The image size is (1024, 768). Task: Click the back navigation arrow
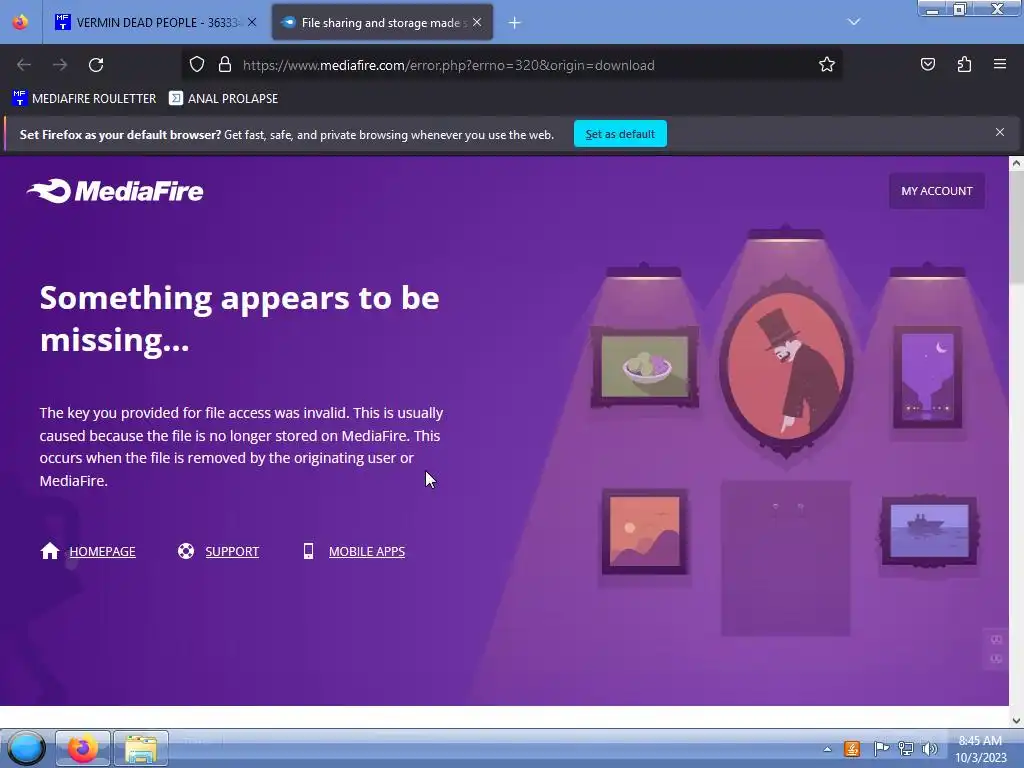click(x=24, y=65)
